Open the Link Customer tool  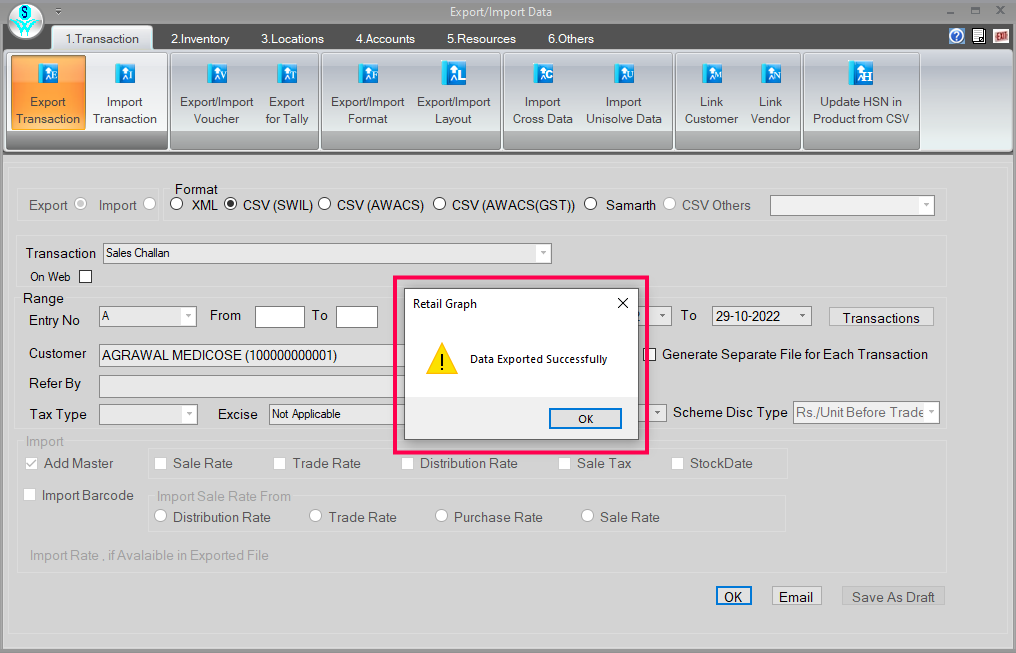(x=711, y=93)
